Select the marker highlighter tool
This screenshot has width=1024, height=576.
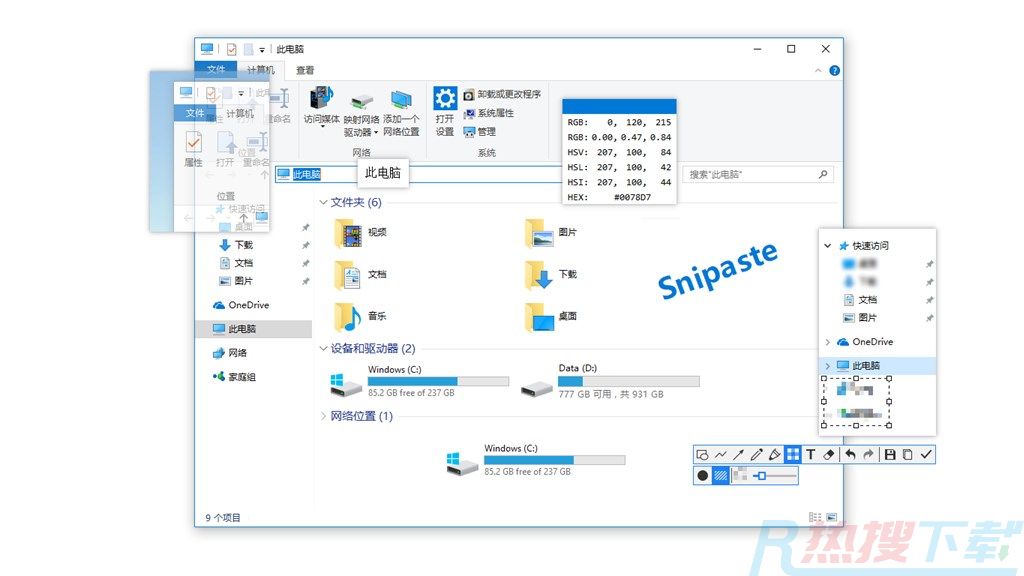click(775, 455)
